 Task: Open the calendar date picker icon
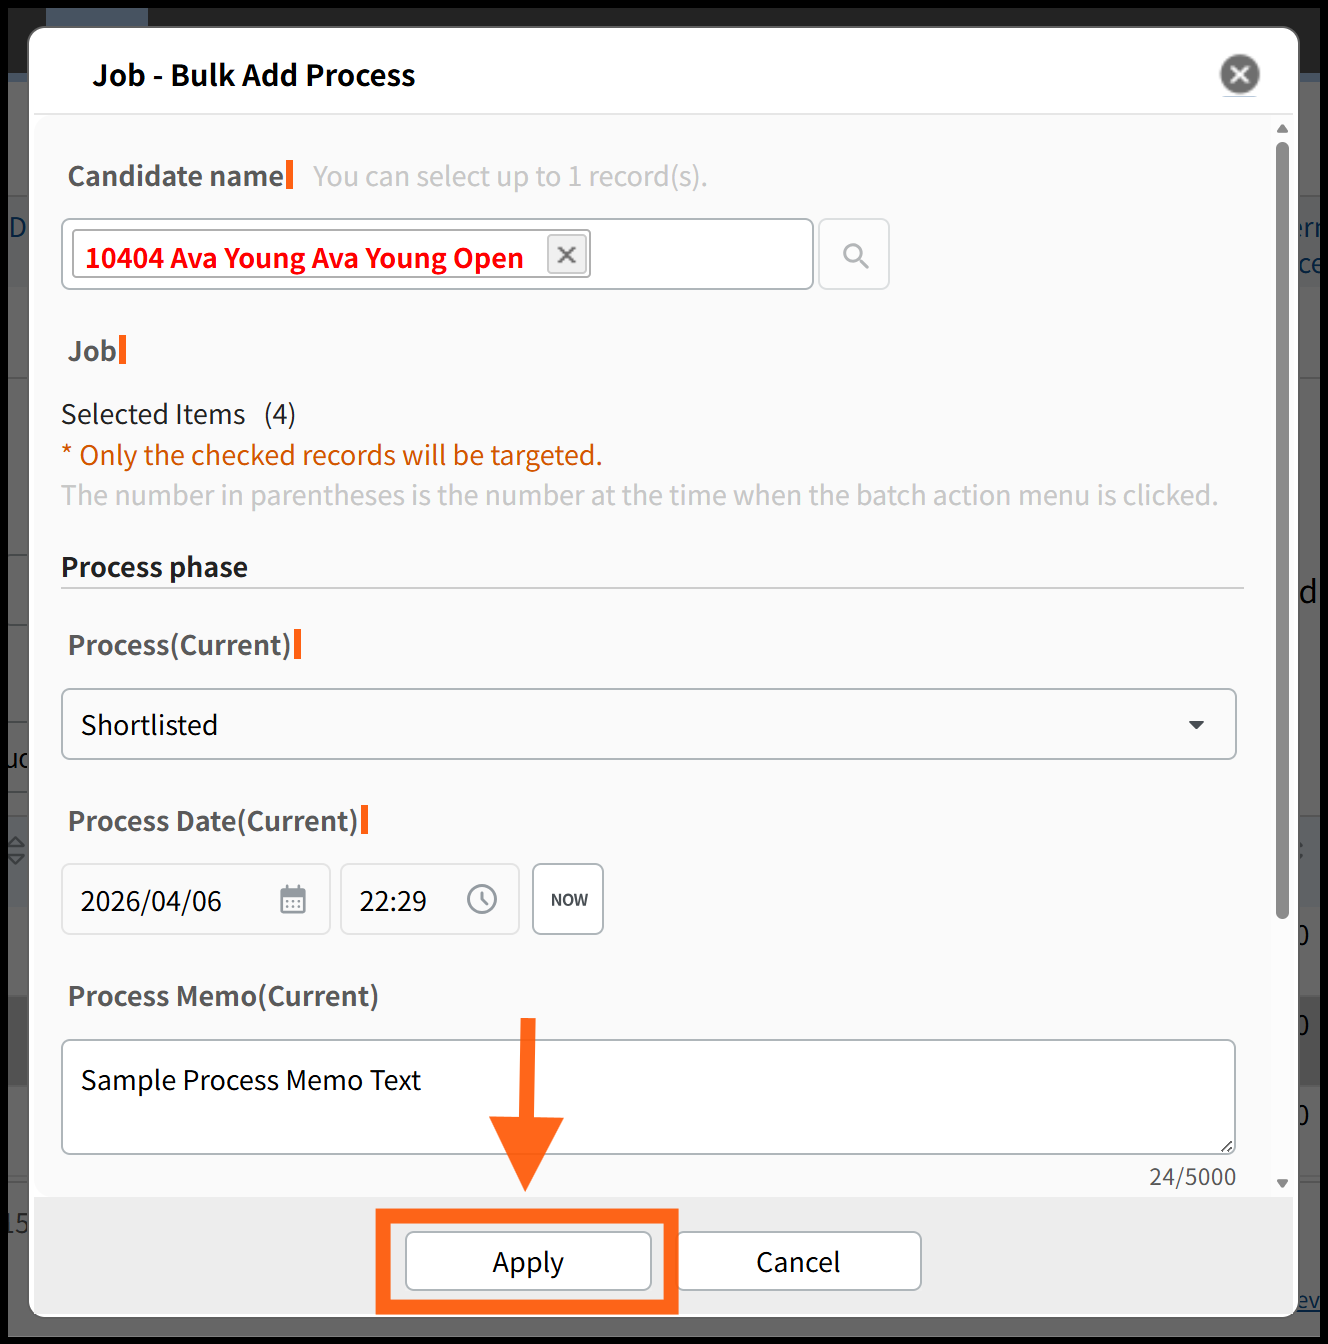coord(293,899)
